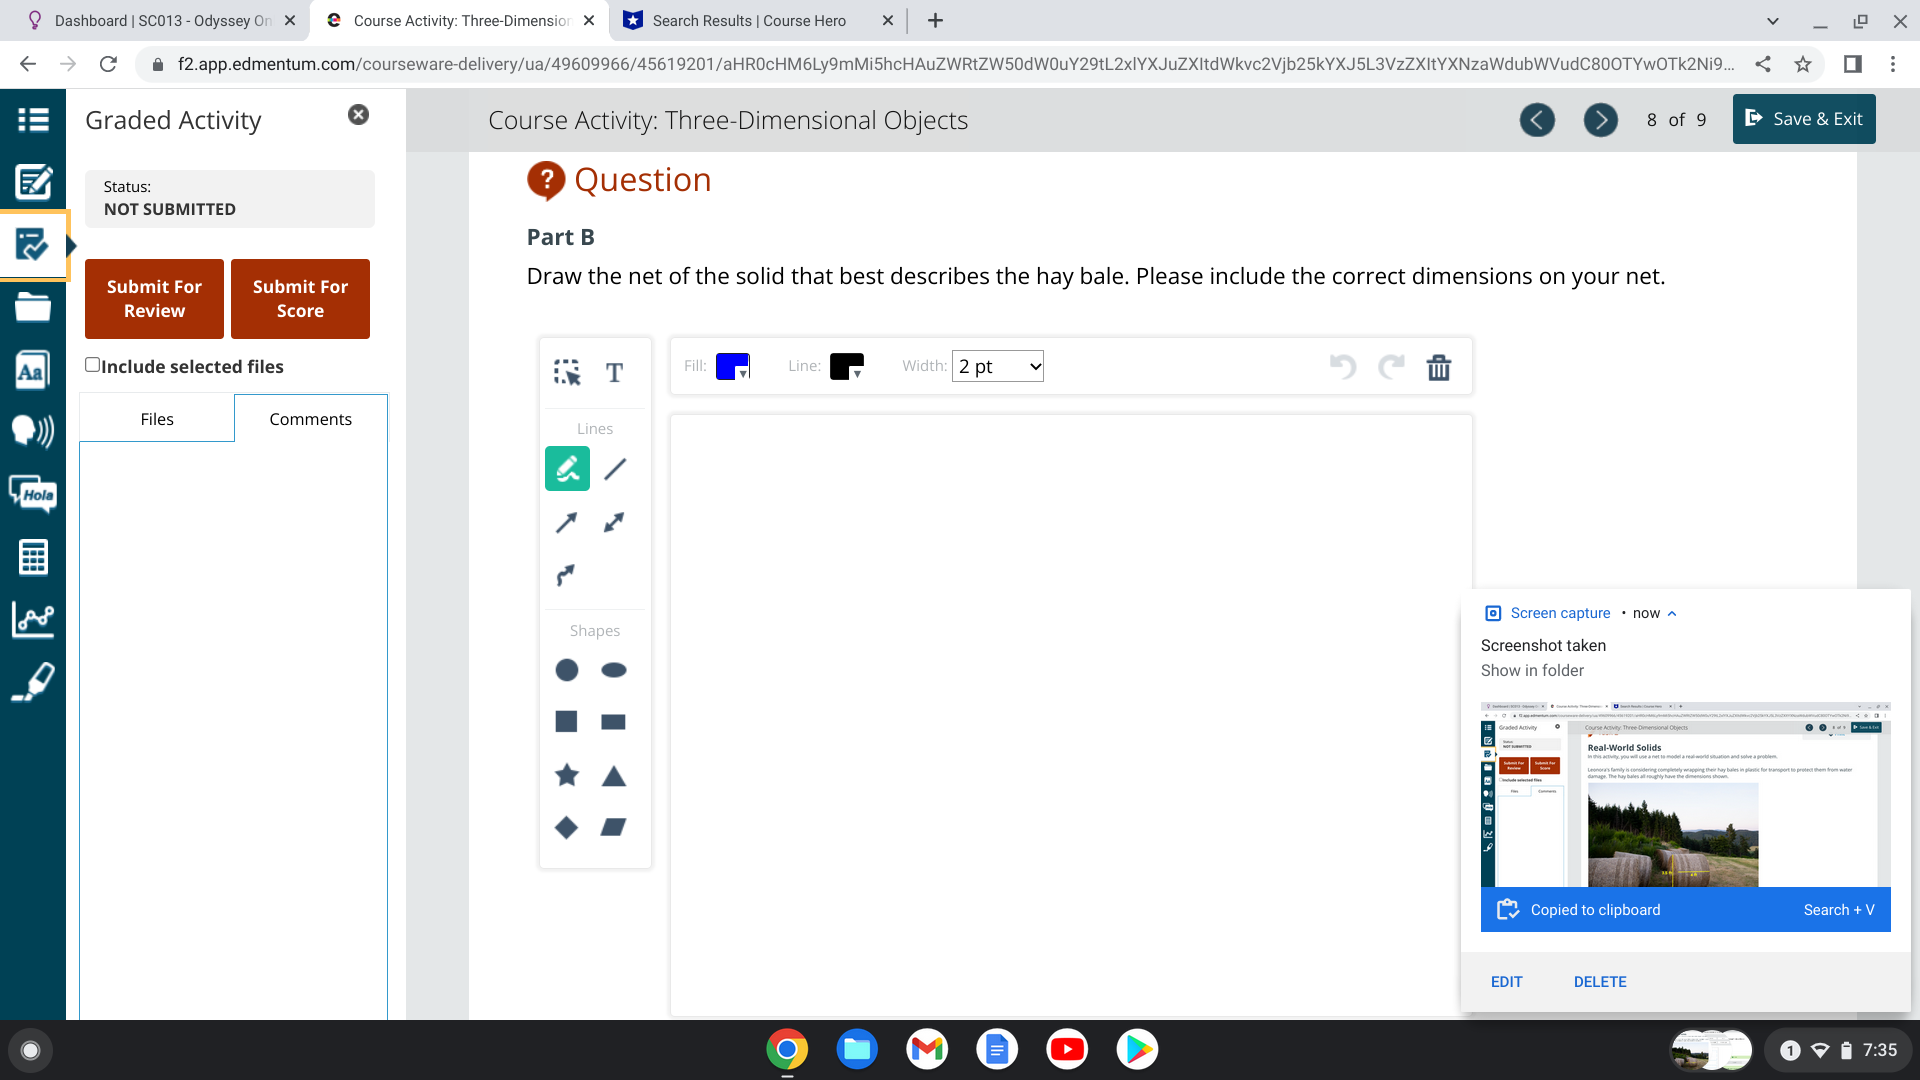This screenshot has width=1920, height=1080.
Task: Select the circle shape tool
Action: coord(567,669)
